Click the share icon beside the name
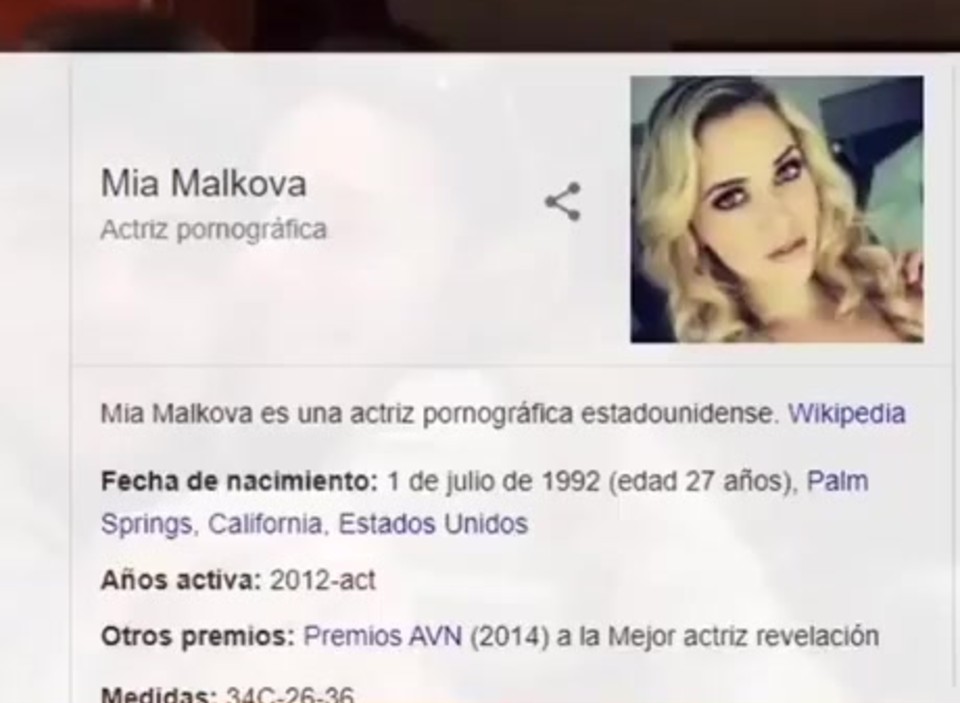The height and width of the screenshot is (703, 960). (563, 201)
